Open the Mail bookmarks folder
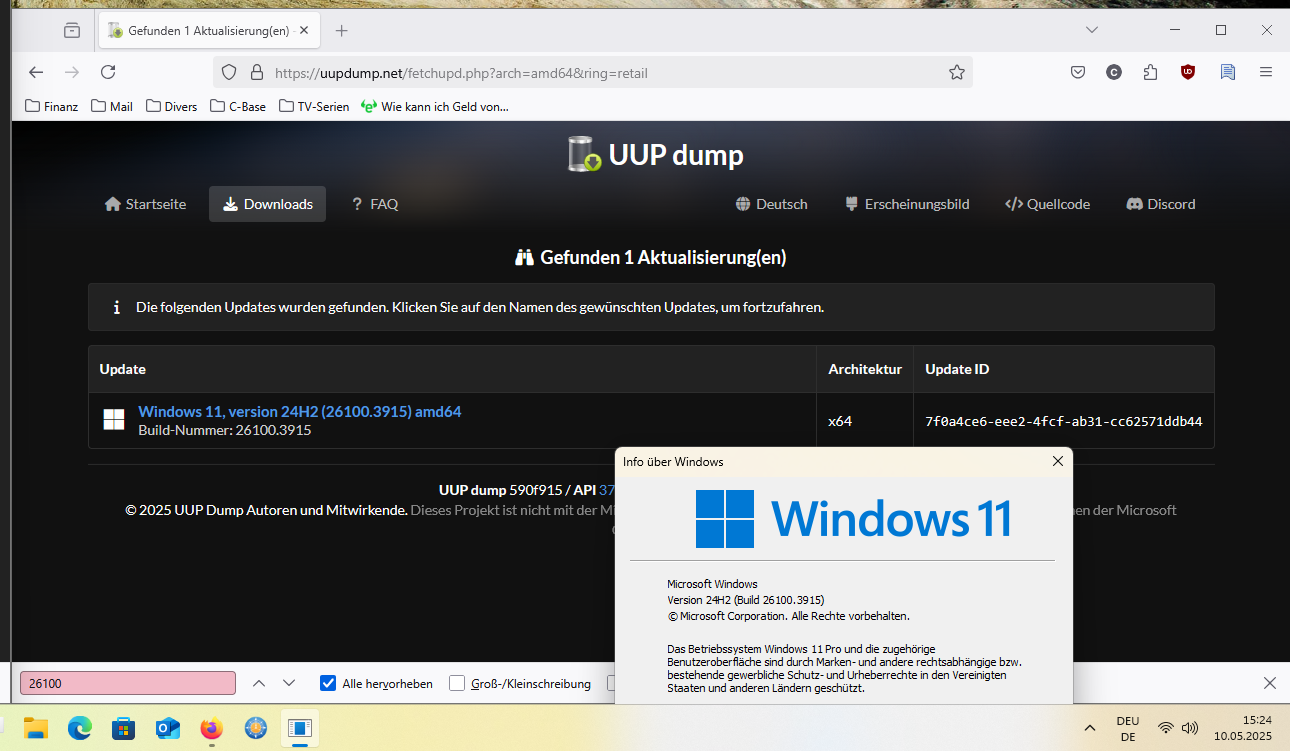 coord(112,106)
